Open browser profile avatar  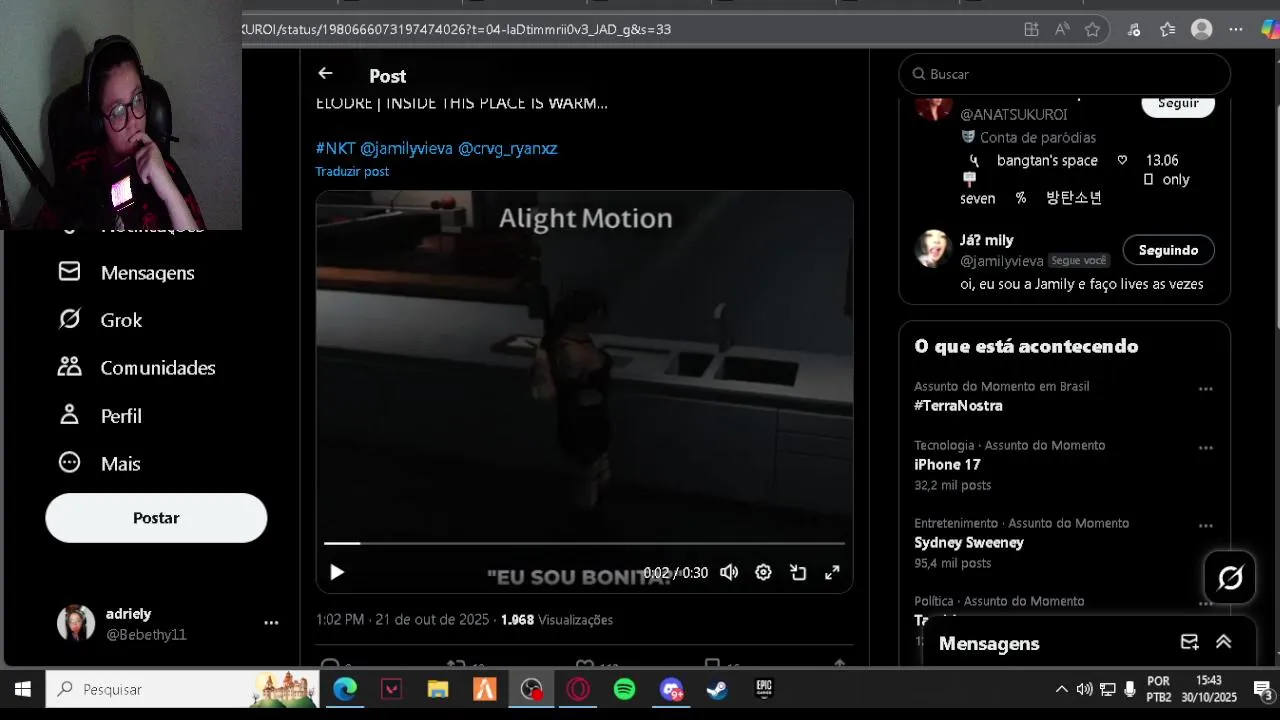tap(1202, 30)
